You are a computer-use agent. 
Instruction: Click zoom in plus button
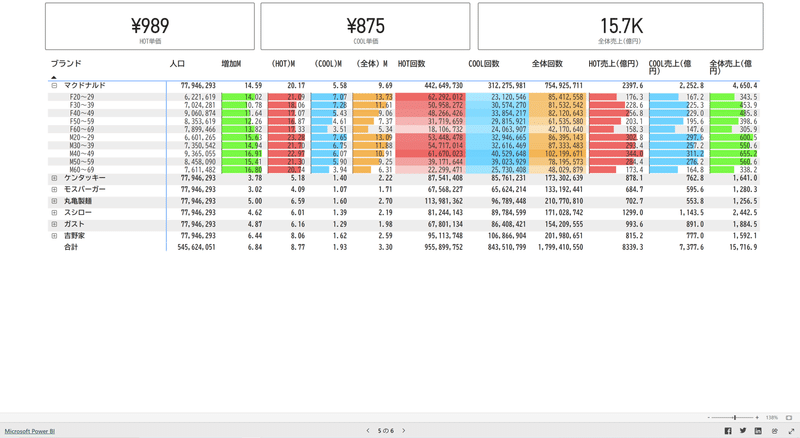coord(757,418)
